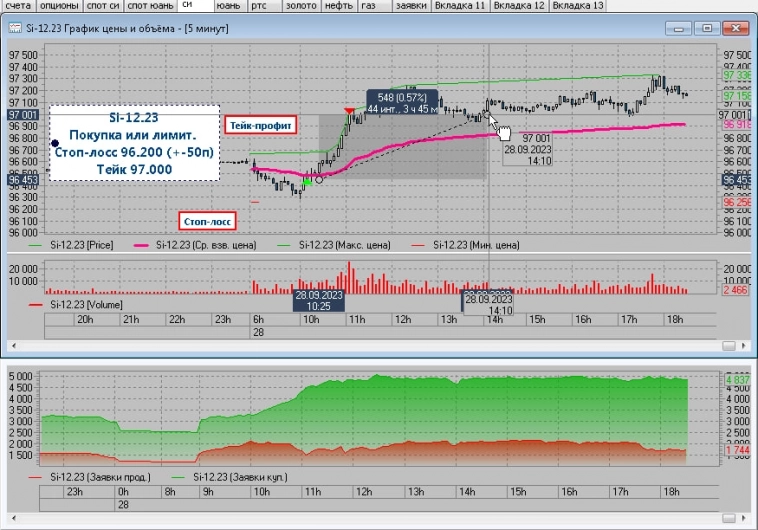Click the 97 001 crosshair price tooltip
758x530 pixels.
pos(527,150)
